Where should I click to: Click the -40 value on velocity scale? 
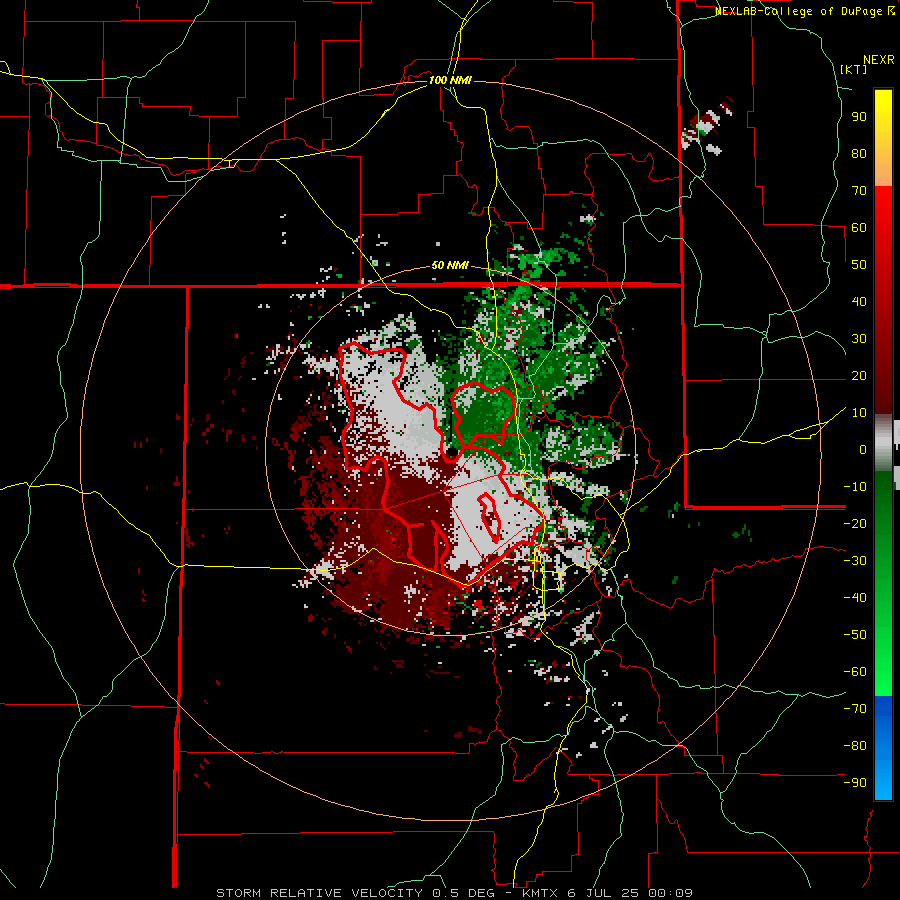tap(855, 598)
